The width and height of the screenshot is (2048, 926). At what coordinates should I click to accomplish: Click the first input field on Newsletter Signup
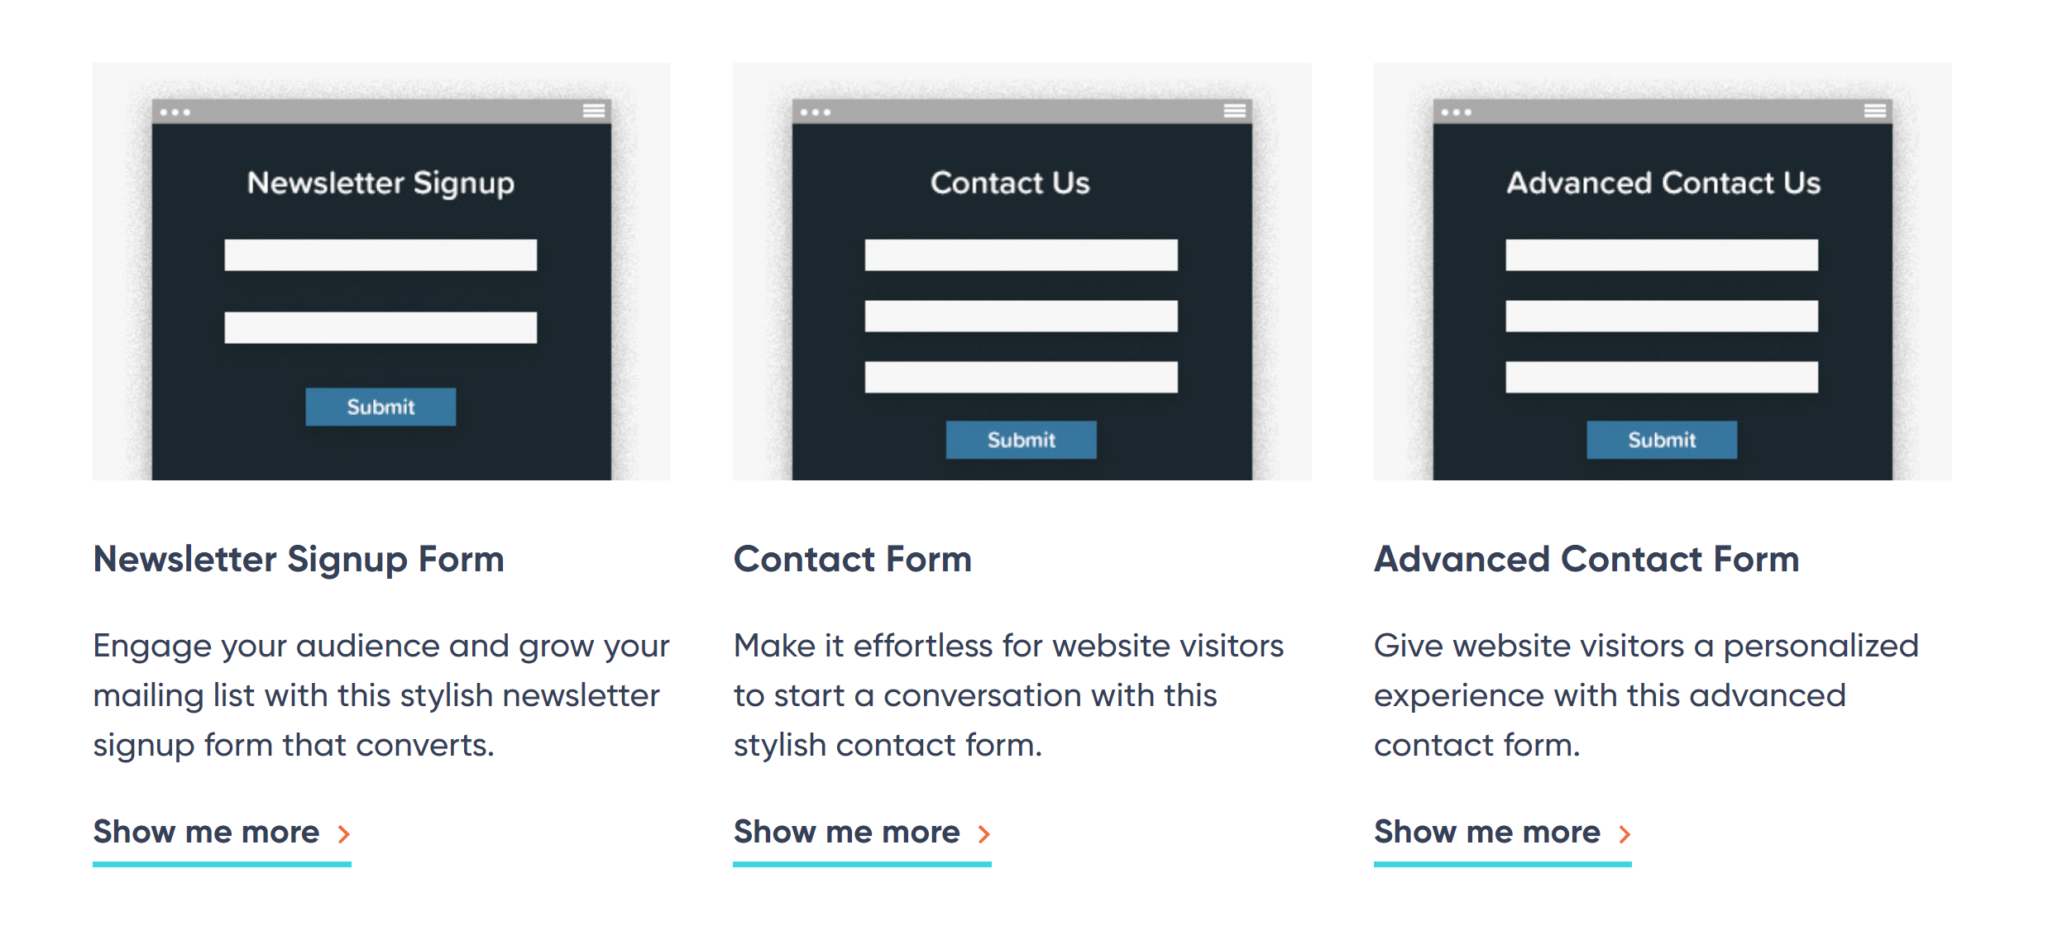click(x=381, y=255)
